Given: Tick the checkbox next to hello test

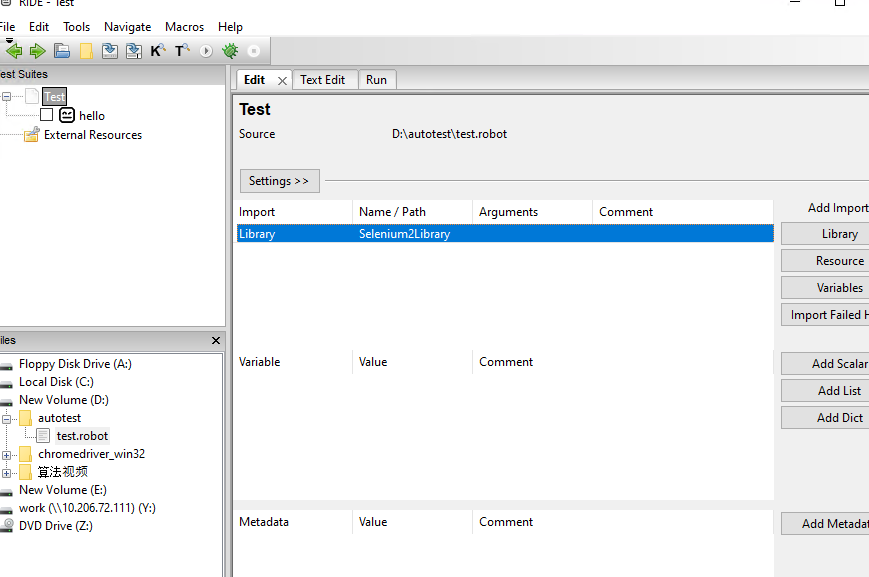Looking at the screenshot, I should (47, 115).
